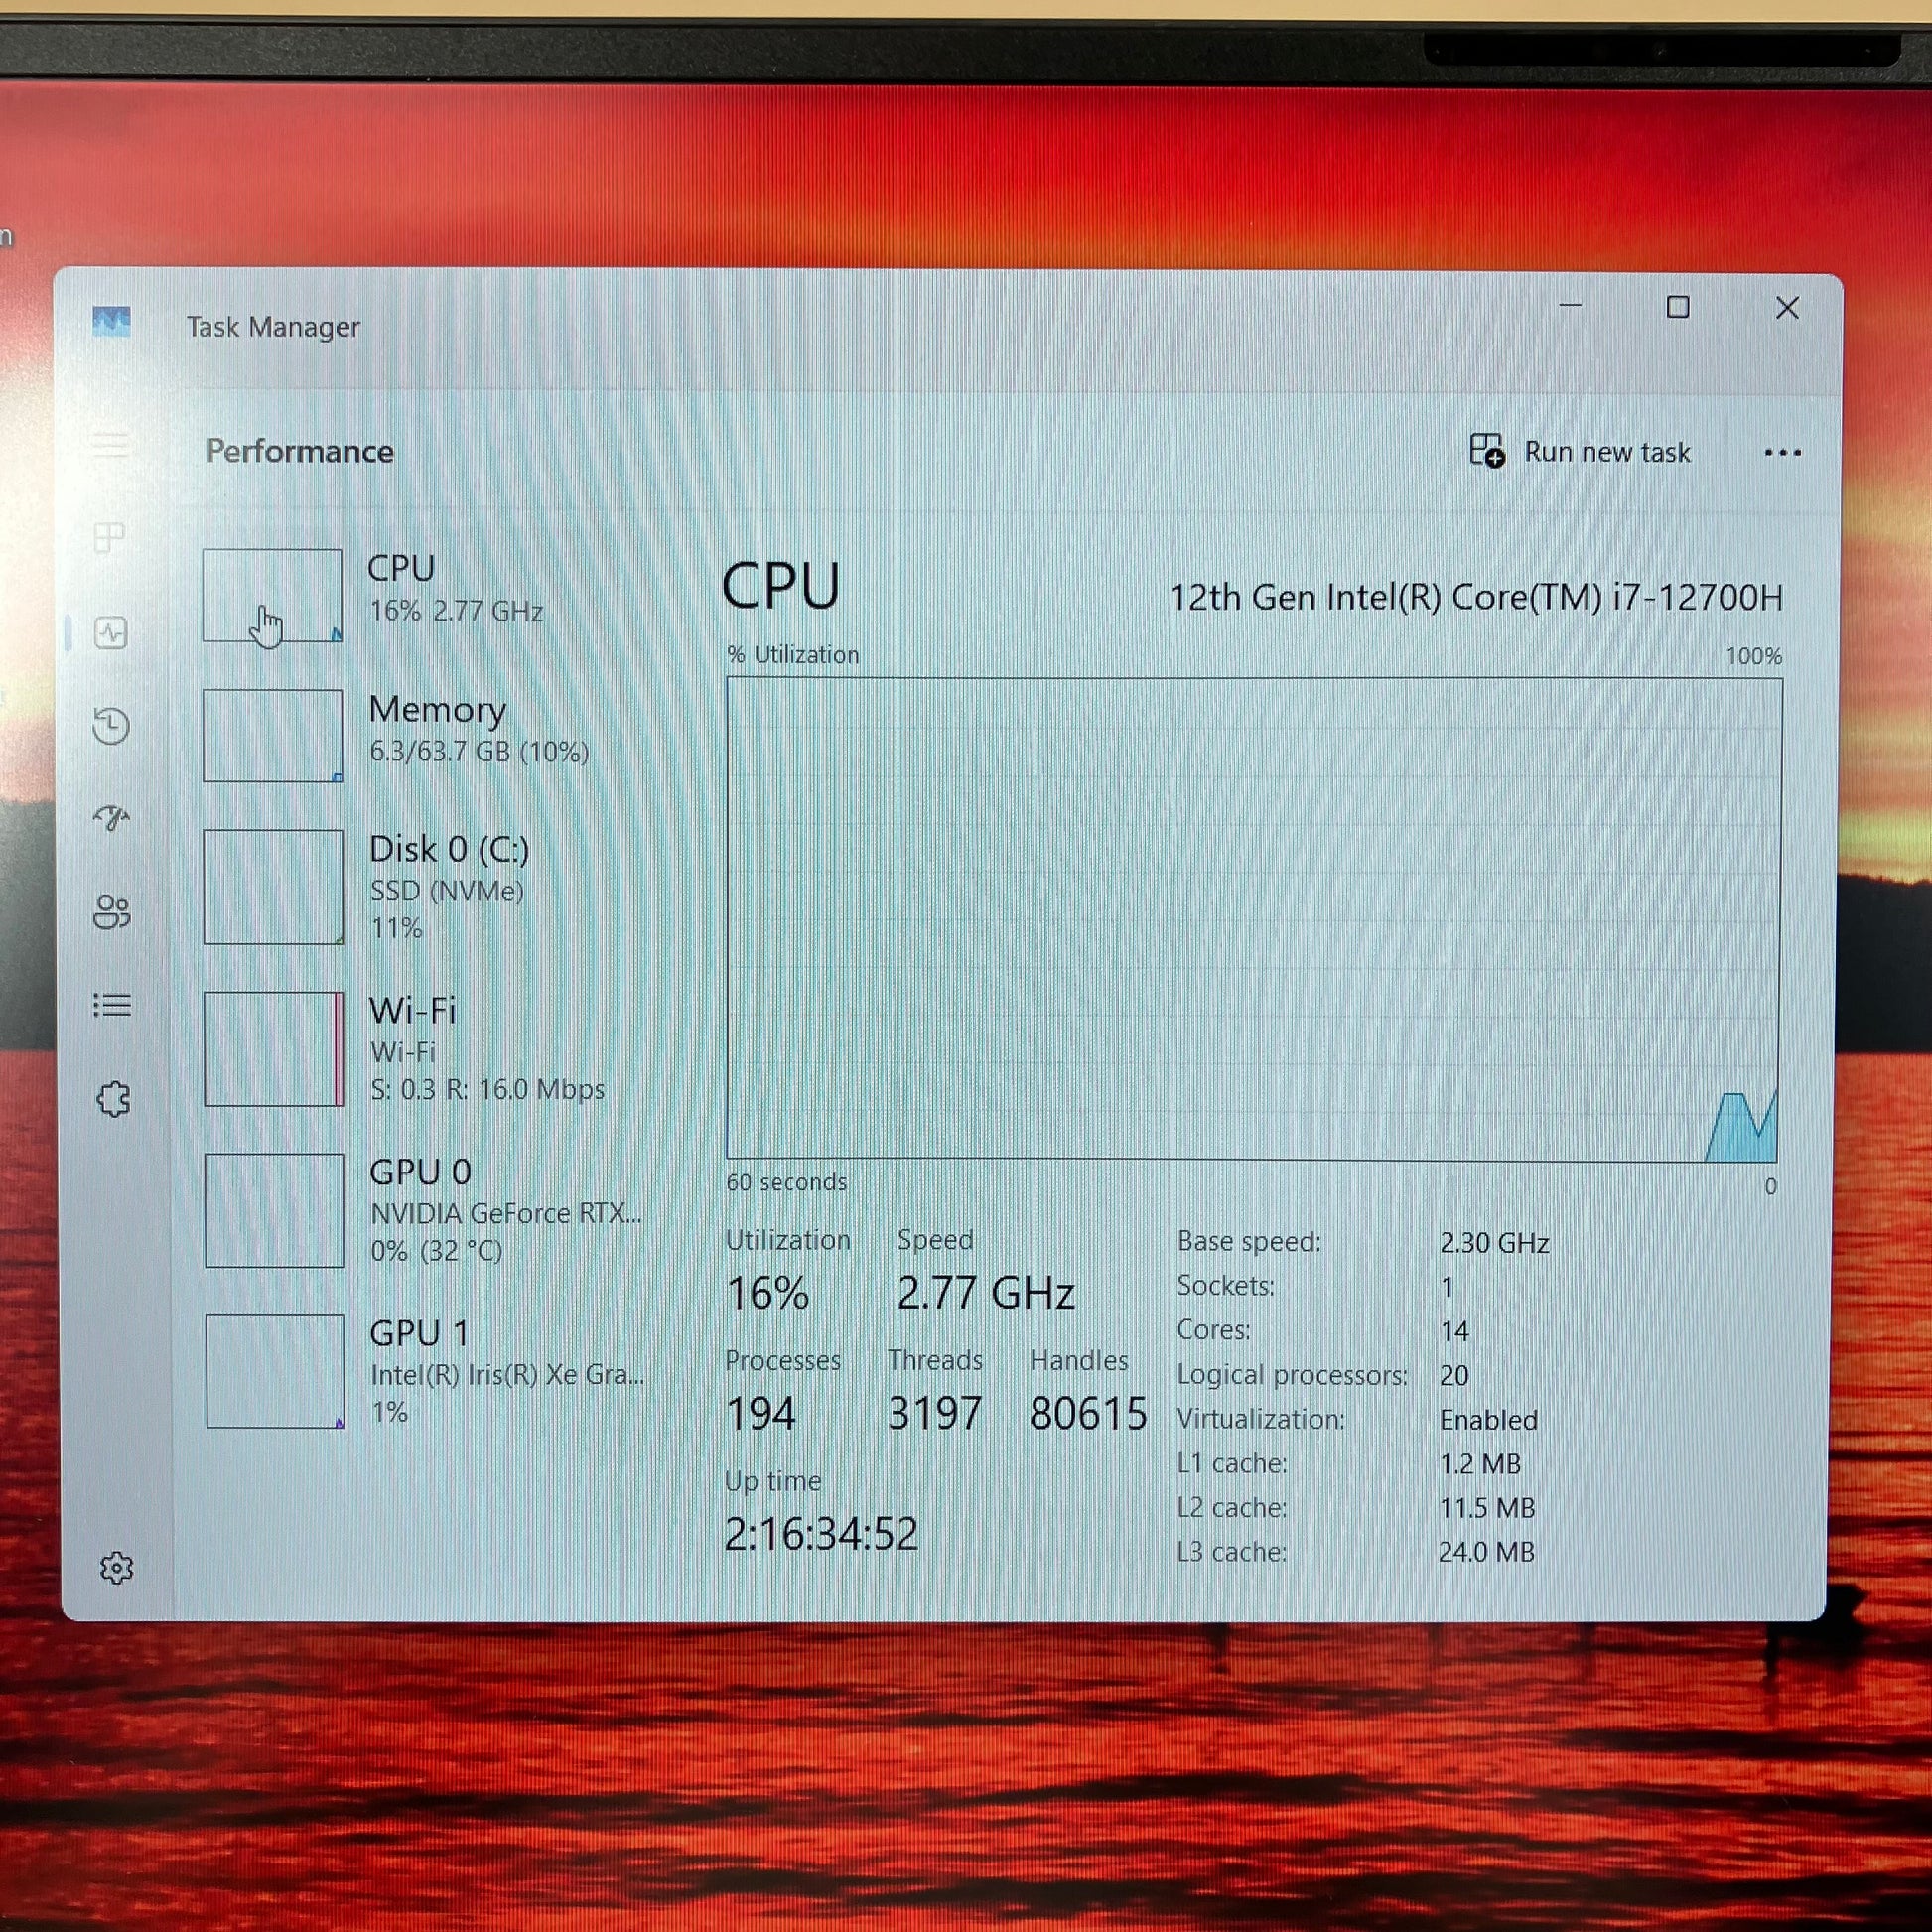This screenshot has width=1932, height=1932.
Task: Open the hamburger navigation menu
Action: (x=111, y=443)
